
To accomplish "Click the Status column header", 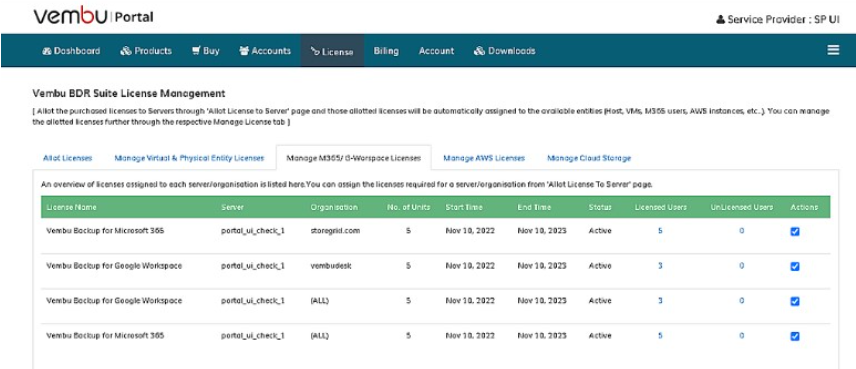I will pyautogui.click(x=600, y=207).
